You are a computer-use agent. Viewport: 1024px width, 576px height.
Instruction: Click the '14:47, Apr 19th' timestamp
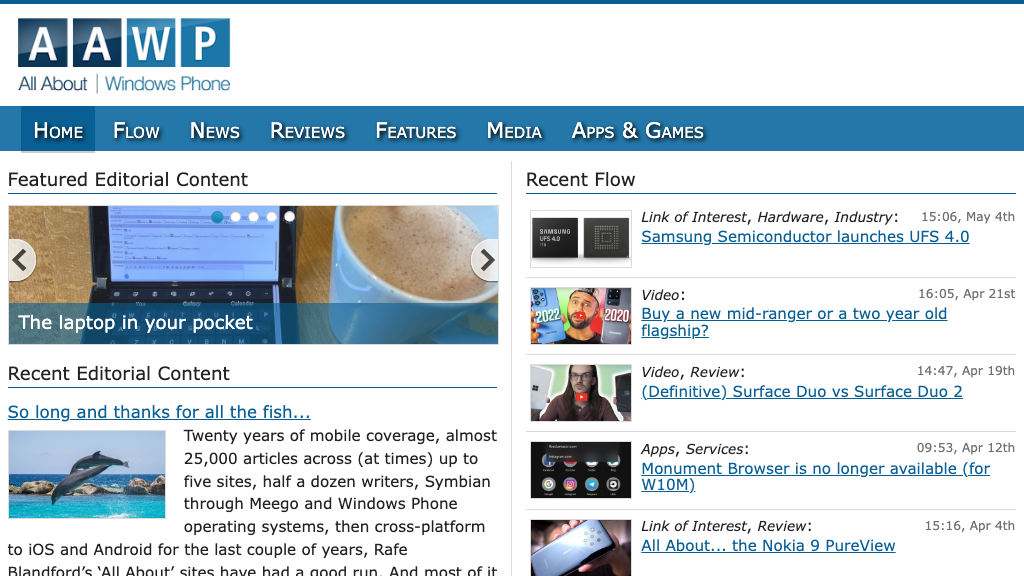966,371
